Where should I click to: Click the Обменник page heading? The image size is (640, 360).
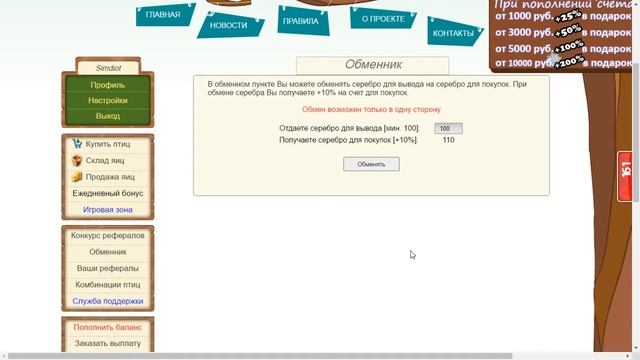click(373, 64)
